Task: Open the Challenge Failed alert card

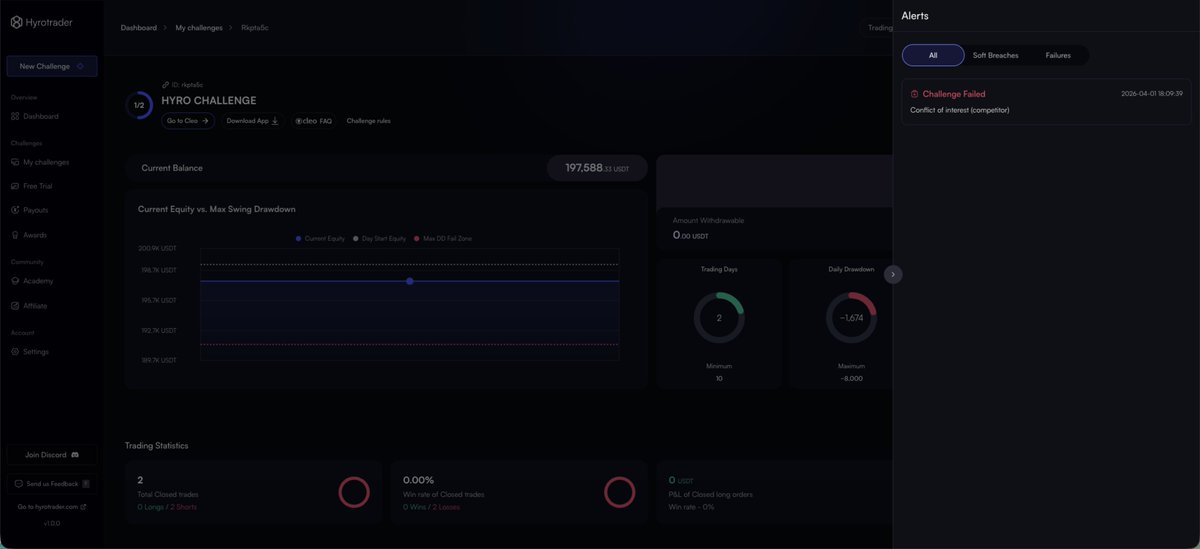Action: (1046, 101)
